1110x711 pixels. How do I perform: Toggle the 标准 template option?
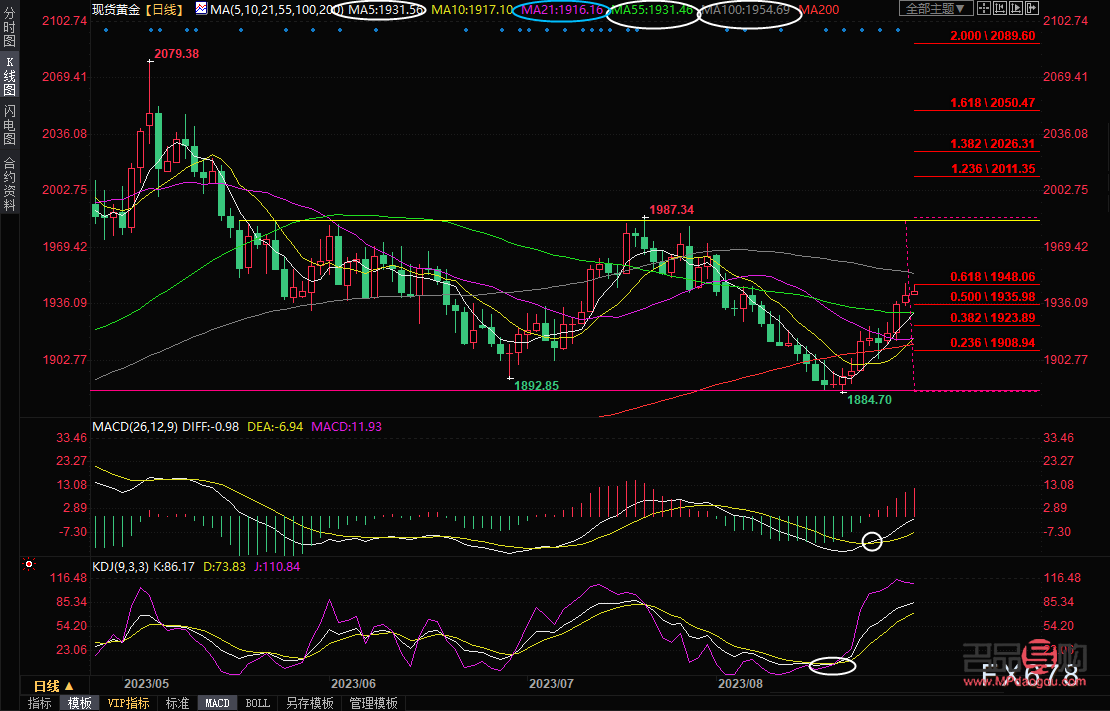[177, 703]
